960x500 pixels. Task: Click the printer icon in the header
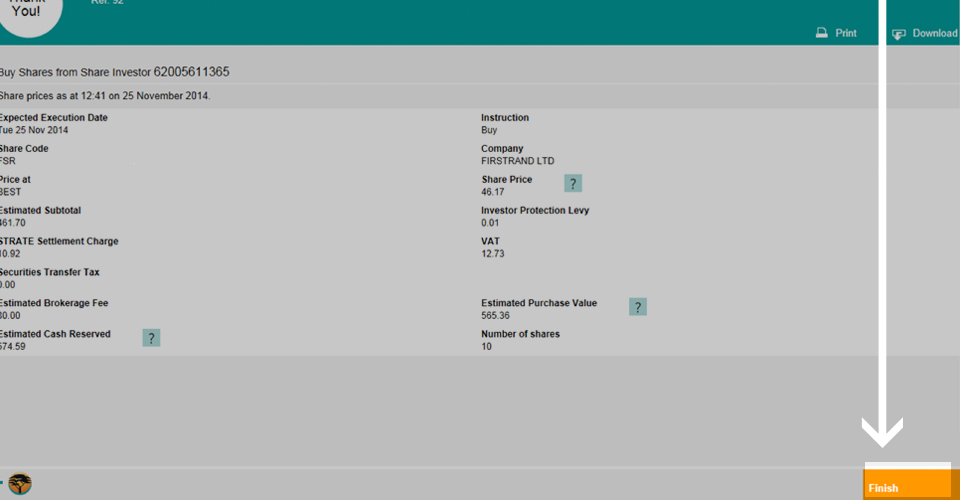[x=821, y=33]
